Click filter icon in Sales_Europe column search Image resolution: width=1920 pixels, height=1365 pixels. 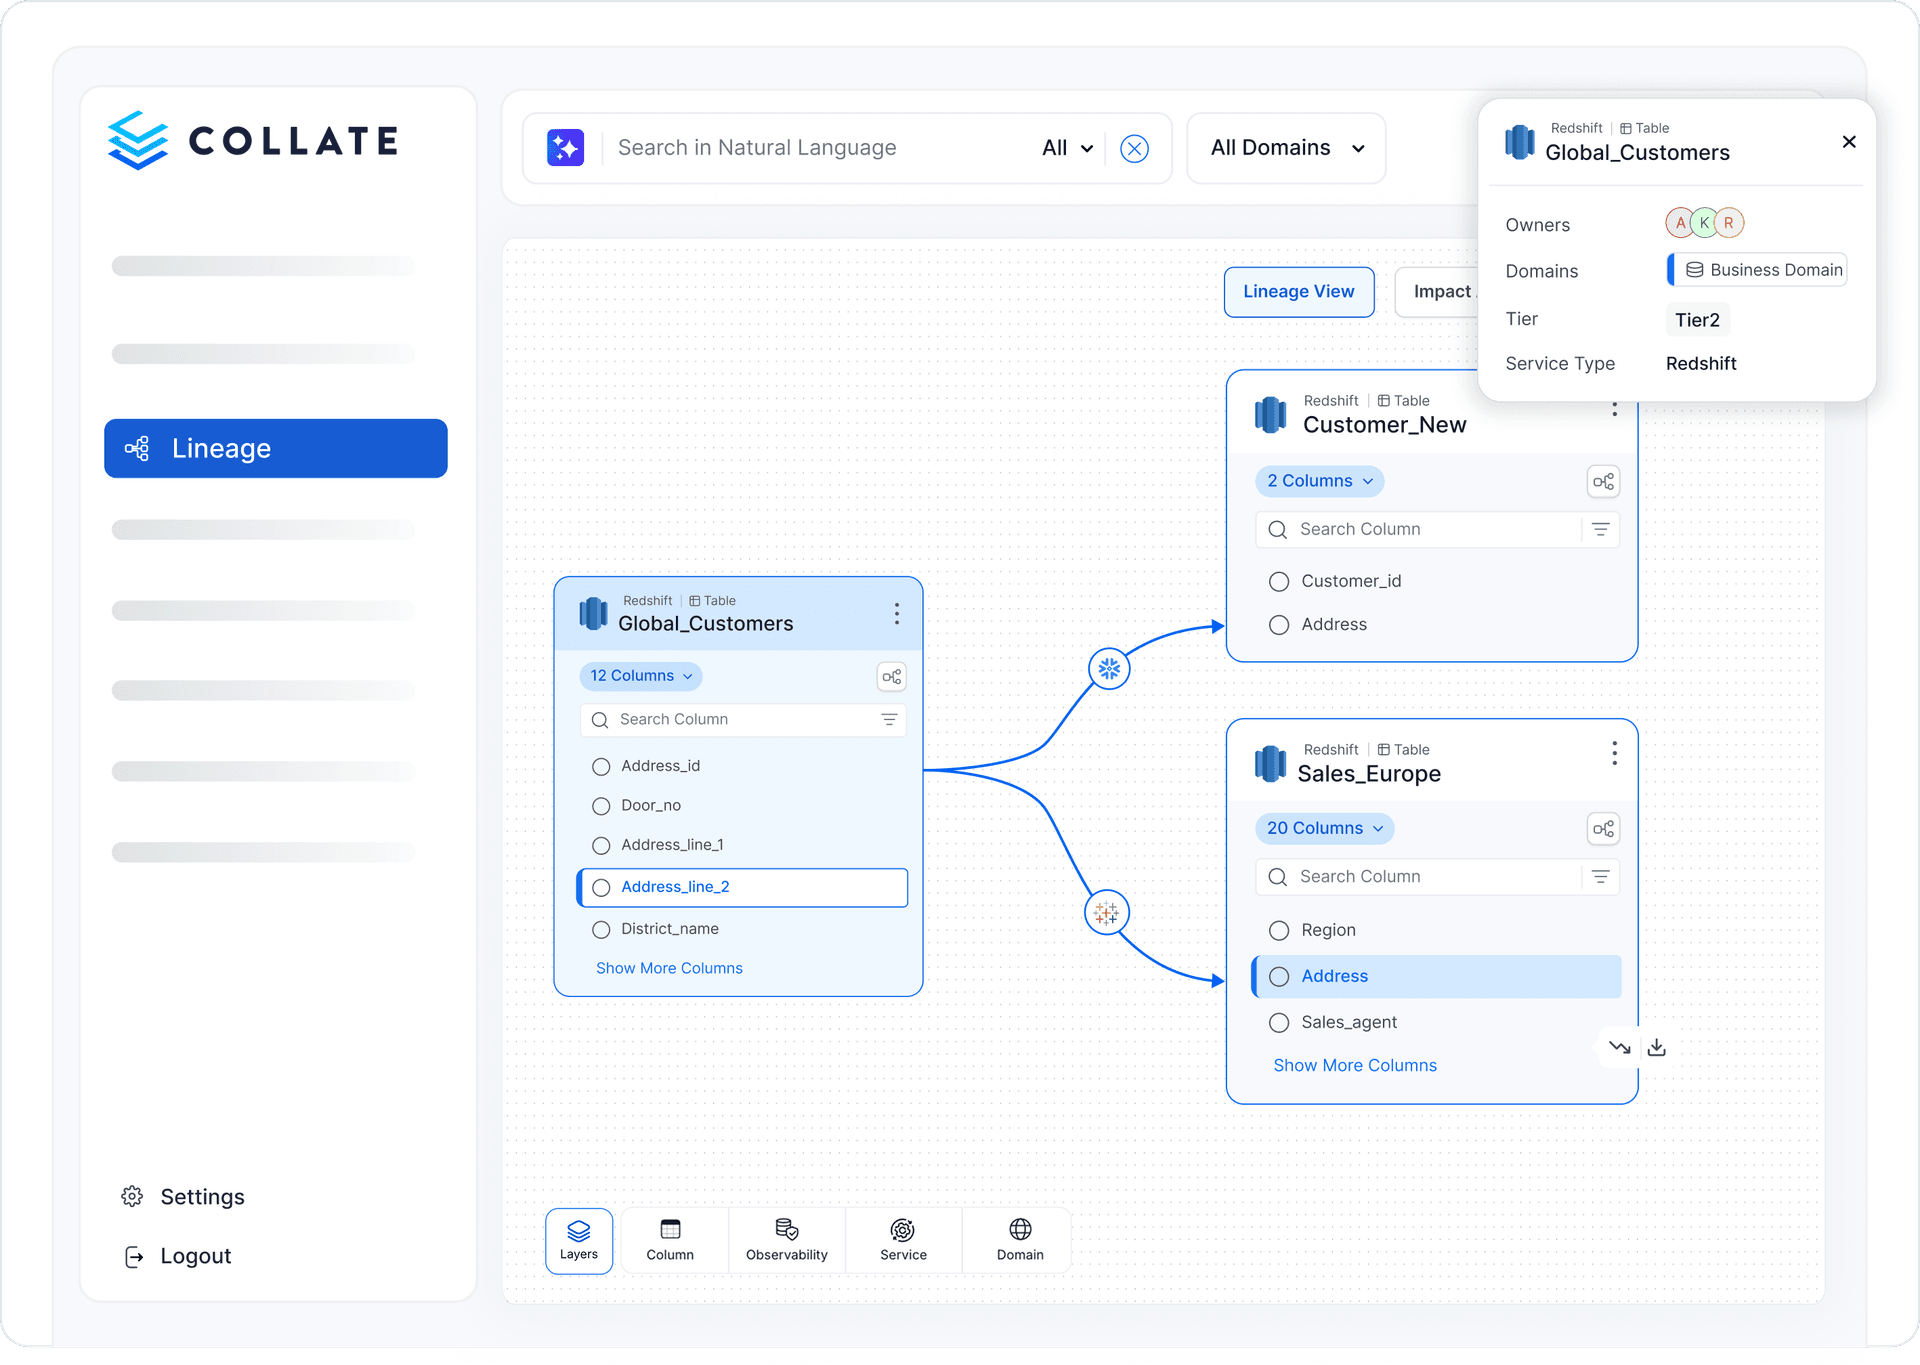pyautogui.click(x=1600, y=877)
